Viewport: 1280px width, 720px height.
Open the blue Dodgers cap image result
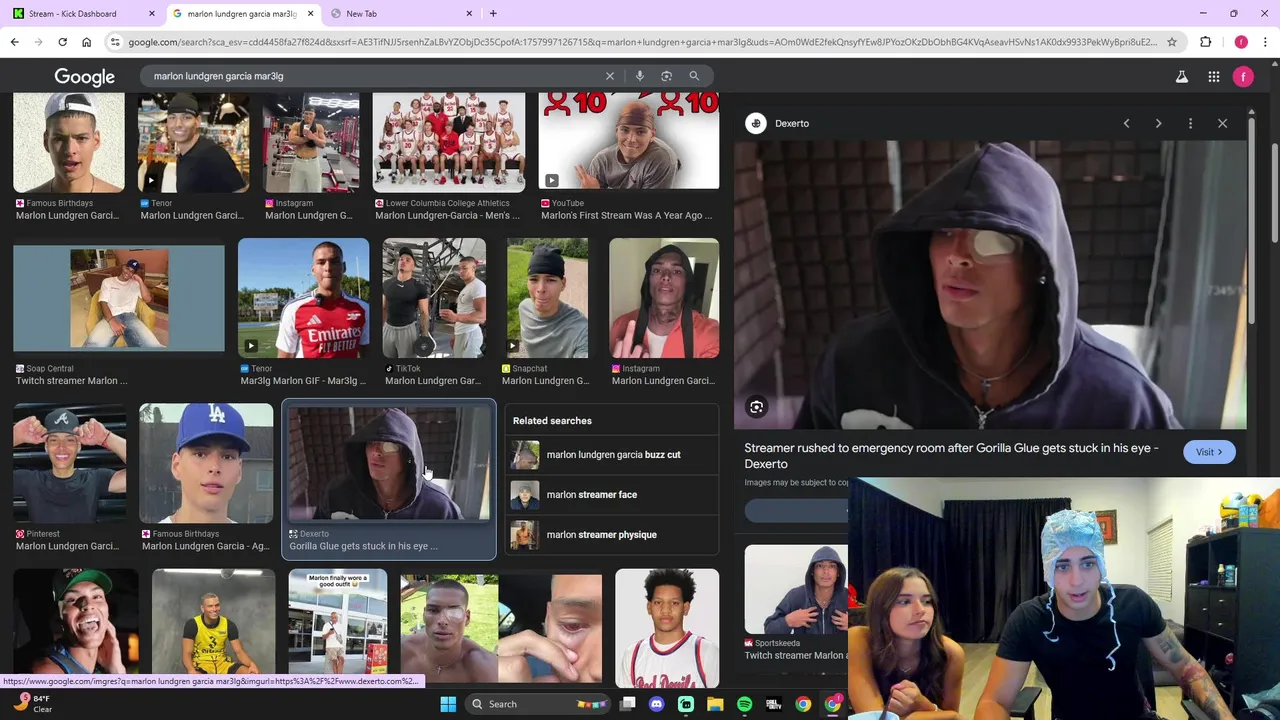pyautogui.click(x=206, y=463)
